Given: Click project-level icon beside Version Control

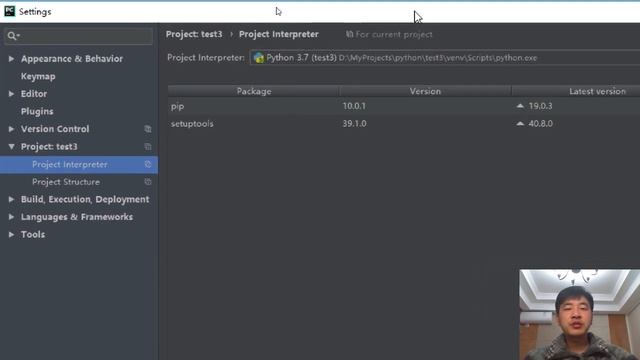Looking at the screenshot, I should point(148,129).
